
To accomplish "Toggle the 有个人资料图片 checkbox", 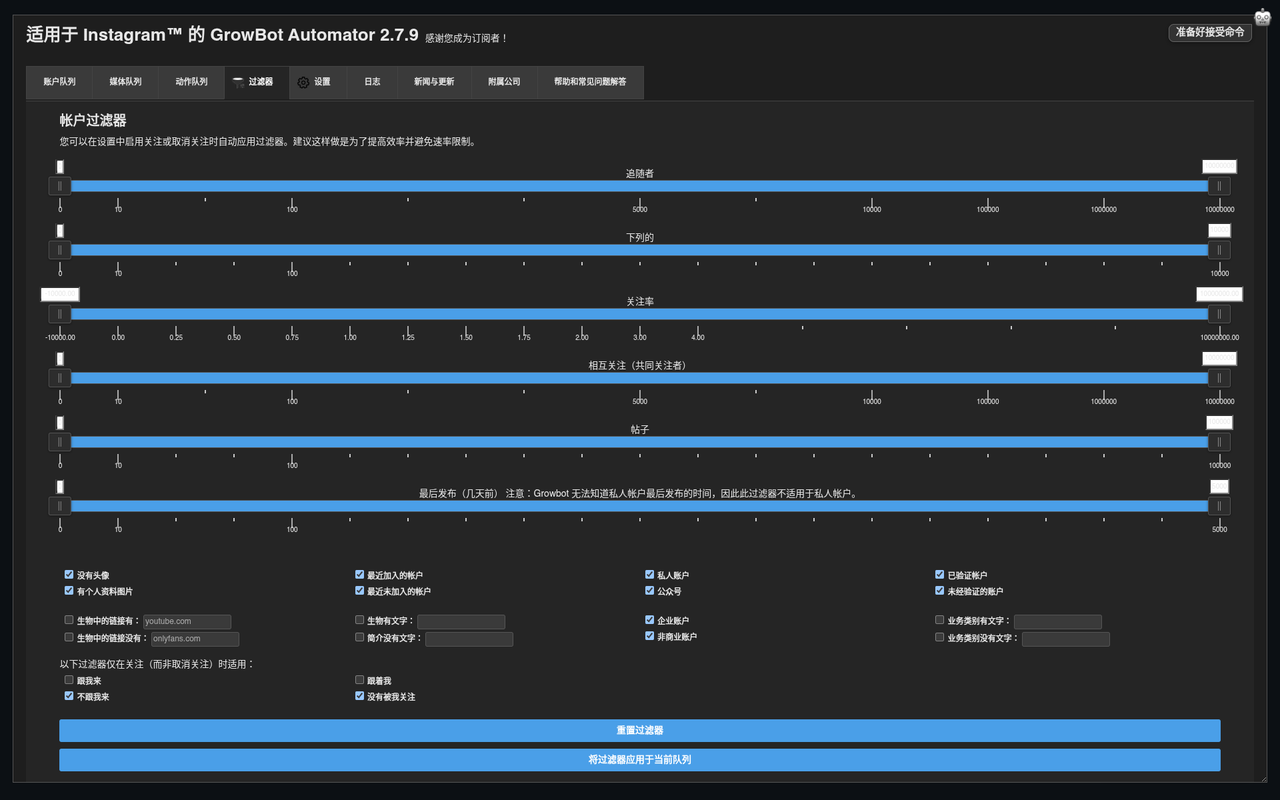I will tap(69, 591).
